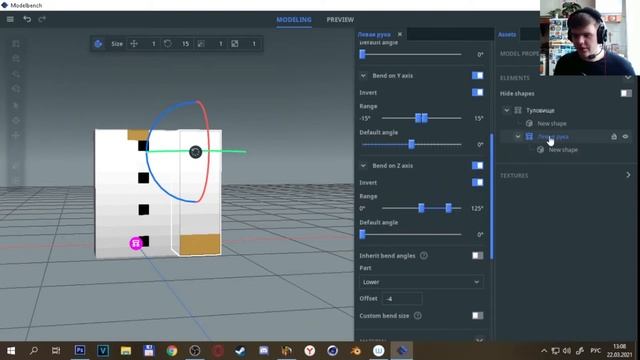Click the highlighted Левая рука part icon
640x360 pixels.
pos(529,136)
